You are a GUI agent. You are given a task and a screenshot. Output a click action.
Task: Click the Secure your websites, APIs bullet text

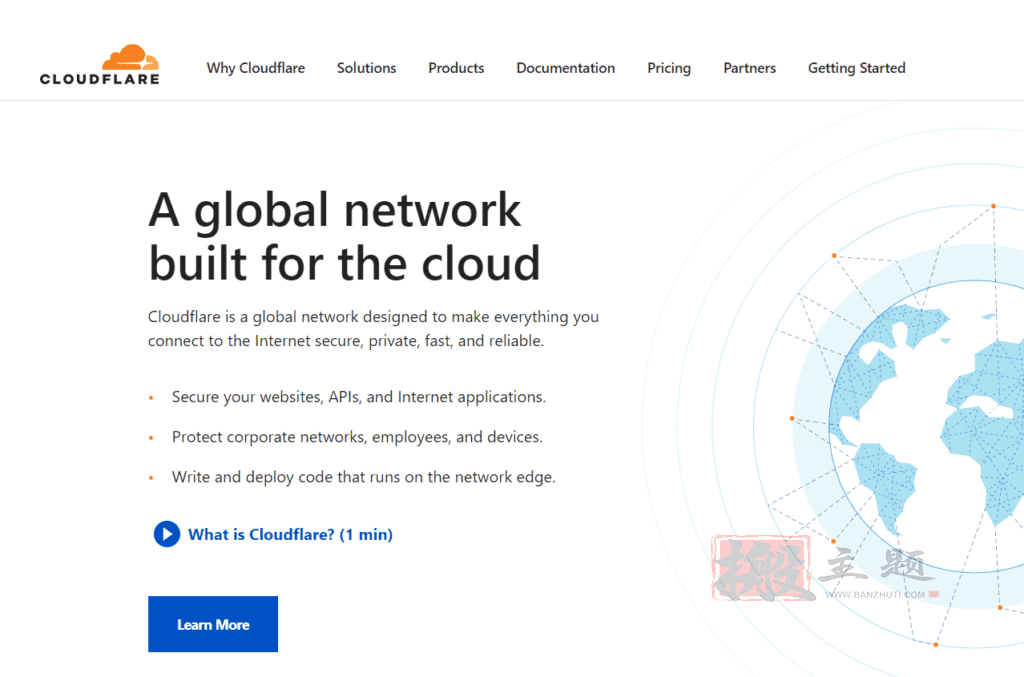359,397
